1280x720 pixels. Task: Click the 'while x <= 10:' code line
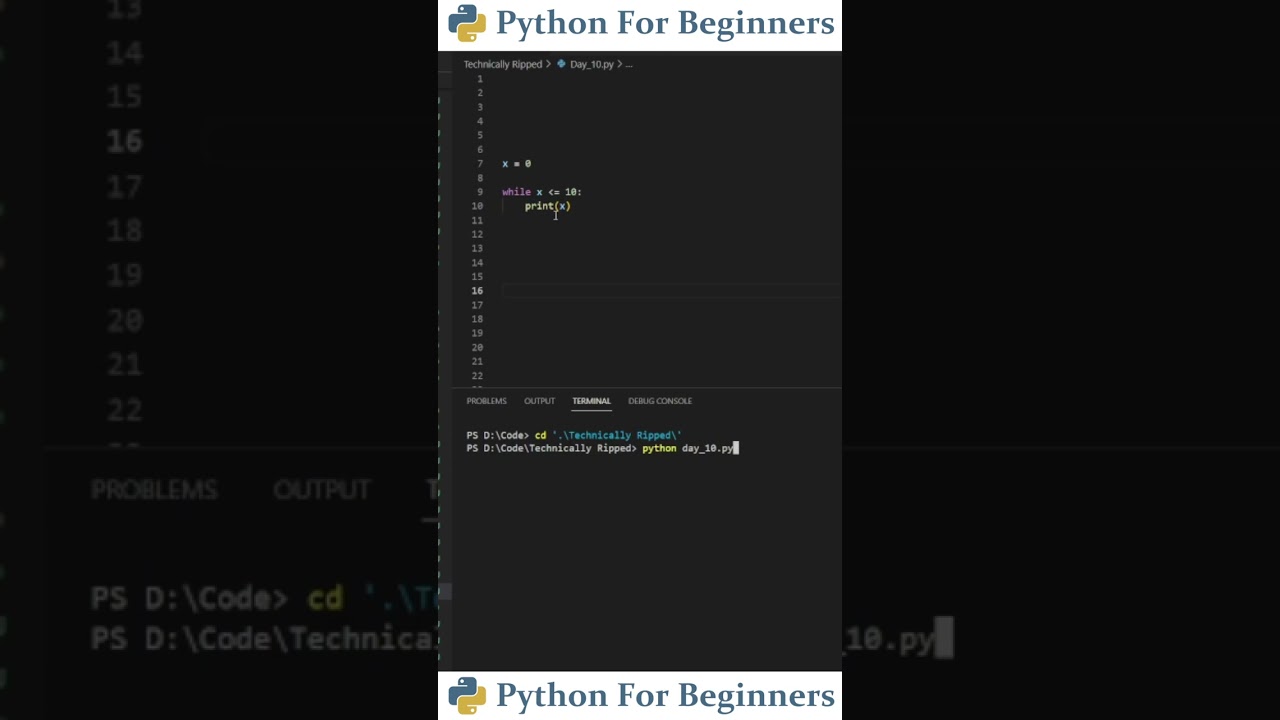coord(541,192)
